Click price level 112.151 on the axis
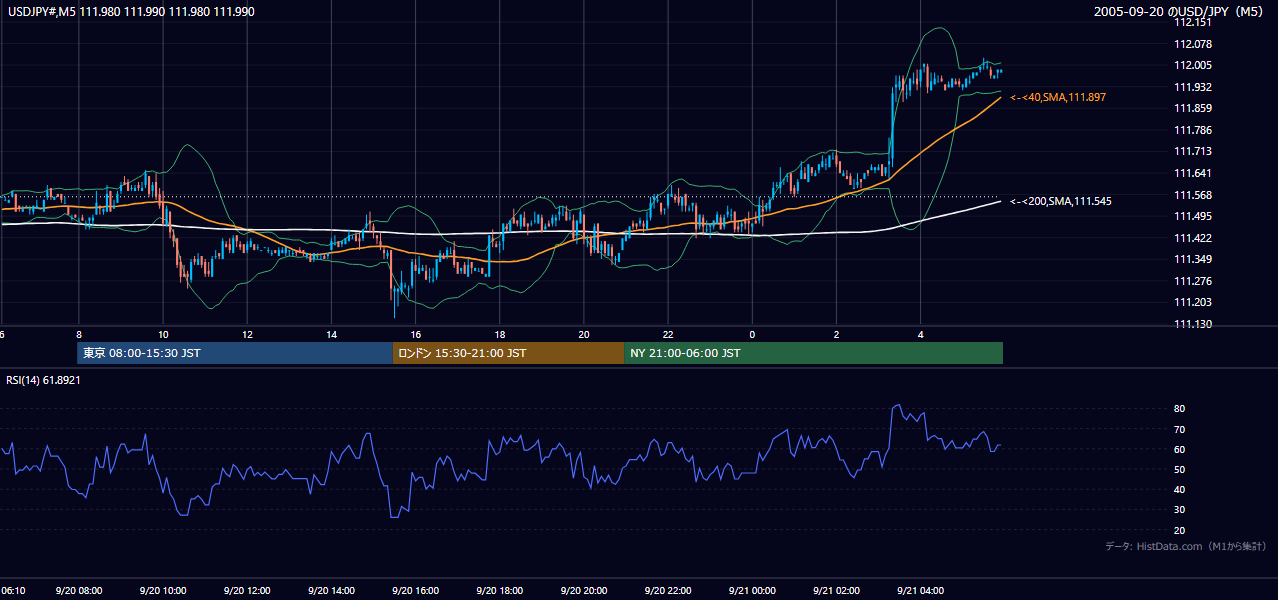This screenshot has width=1278, height=600. [1193, 22]
